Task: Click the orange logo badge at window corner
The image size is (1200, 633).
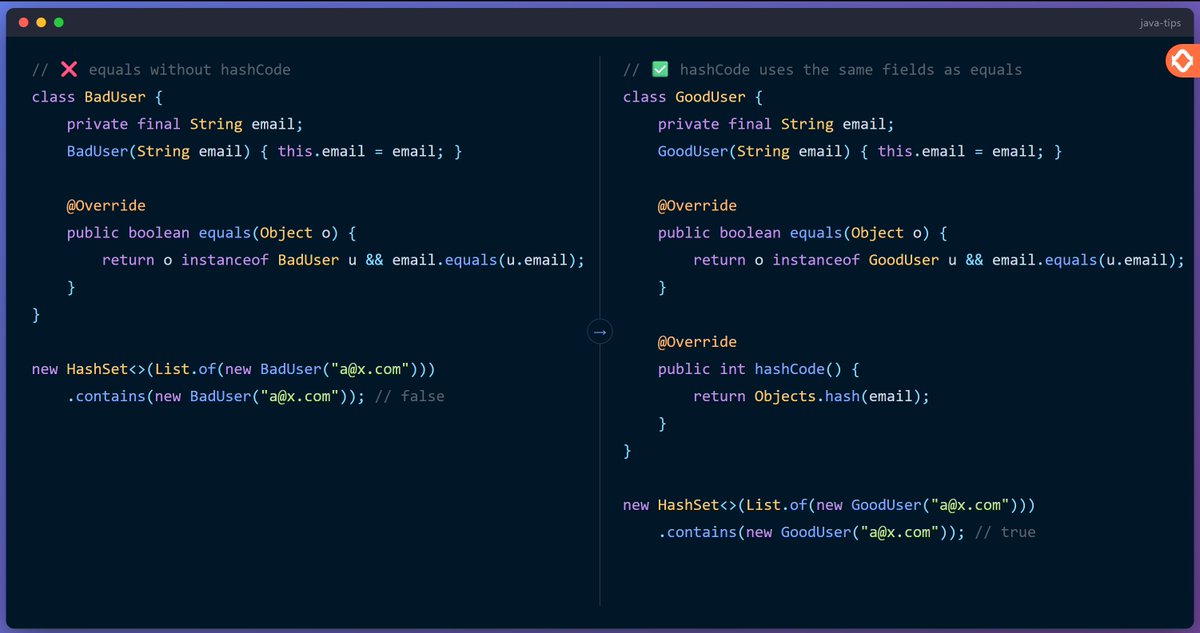Action: pyautogui.click(x=1182, y=62)
